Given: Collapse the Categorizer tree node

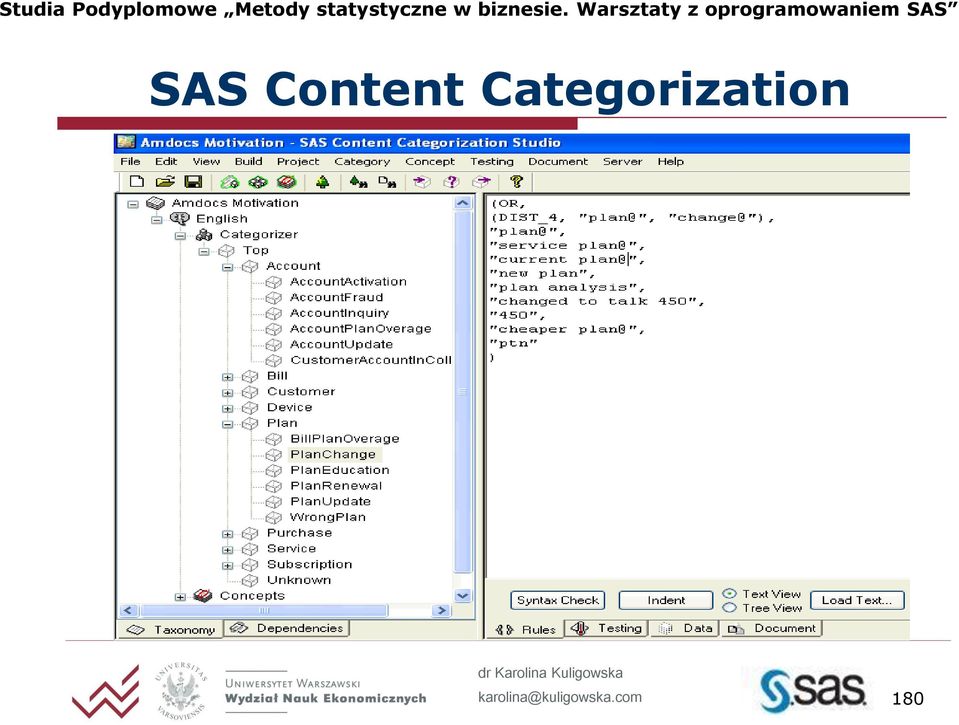Looking at the screenshot, I should coord(180,236).
